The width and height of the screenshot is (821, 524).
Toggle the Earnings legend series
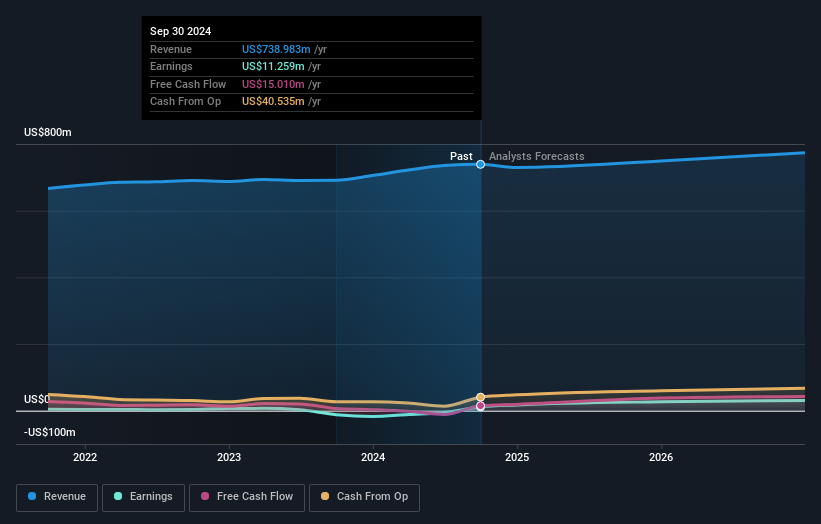click(x=143, y=497)
